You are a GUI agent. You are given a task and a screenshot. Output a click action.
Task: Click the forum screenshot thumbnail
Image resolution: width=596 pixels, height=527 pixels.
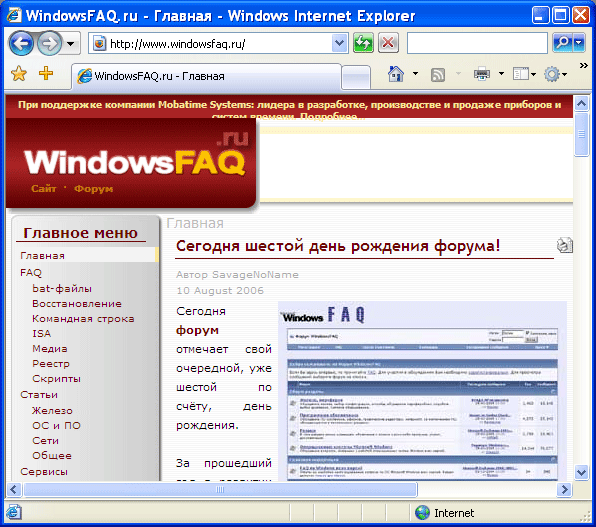422,391
